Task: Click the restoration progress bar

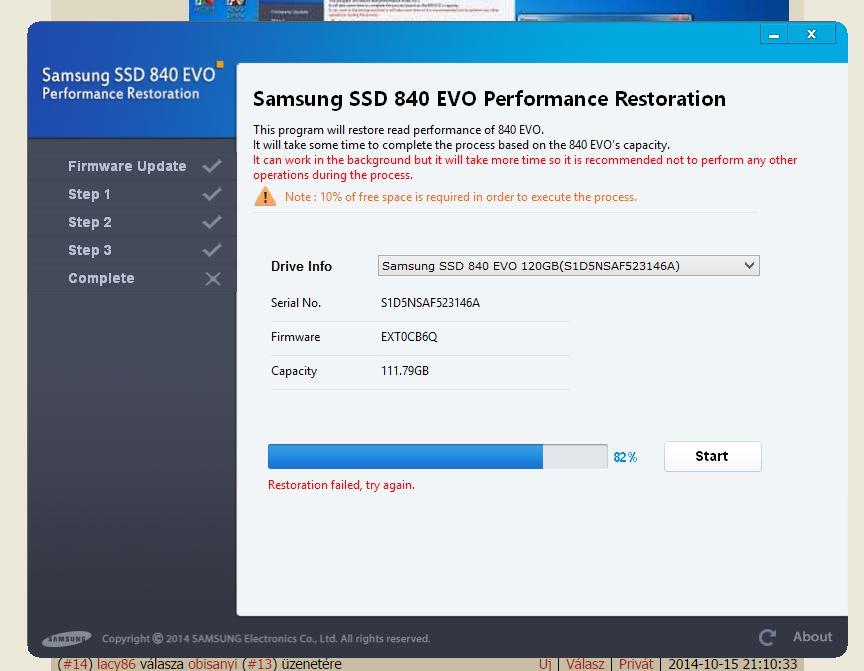Action: point(438,457)
